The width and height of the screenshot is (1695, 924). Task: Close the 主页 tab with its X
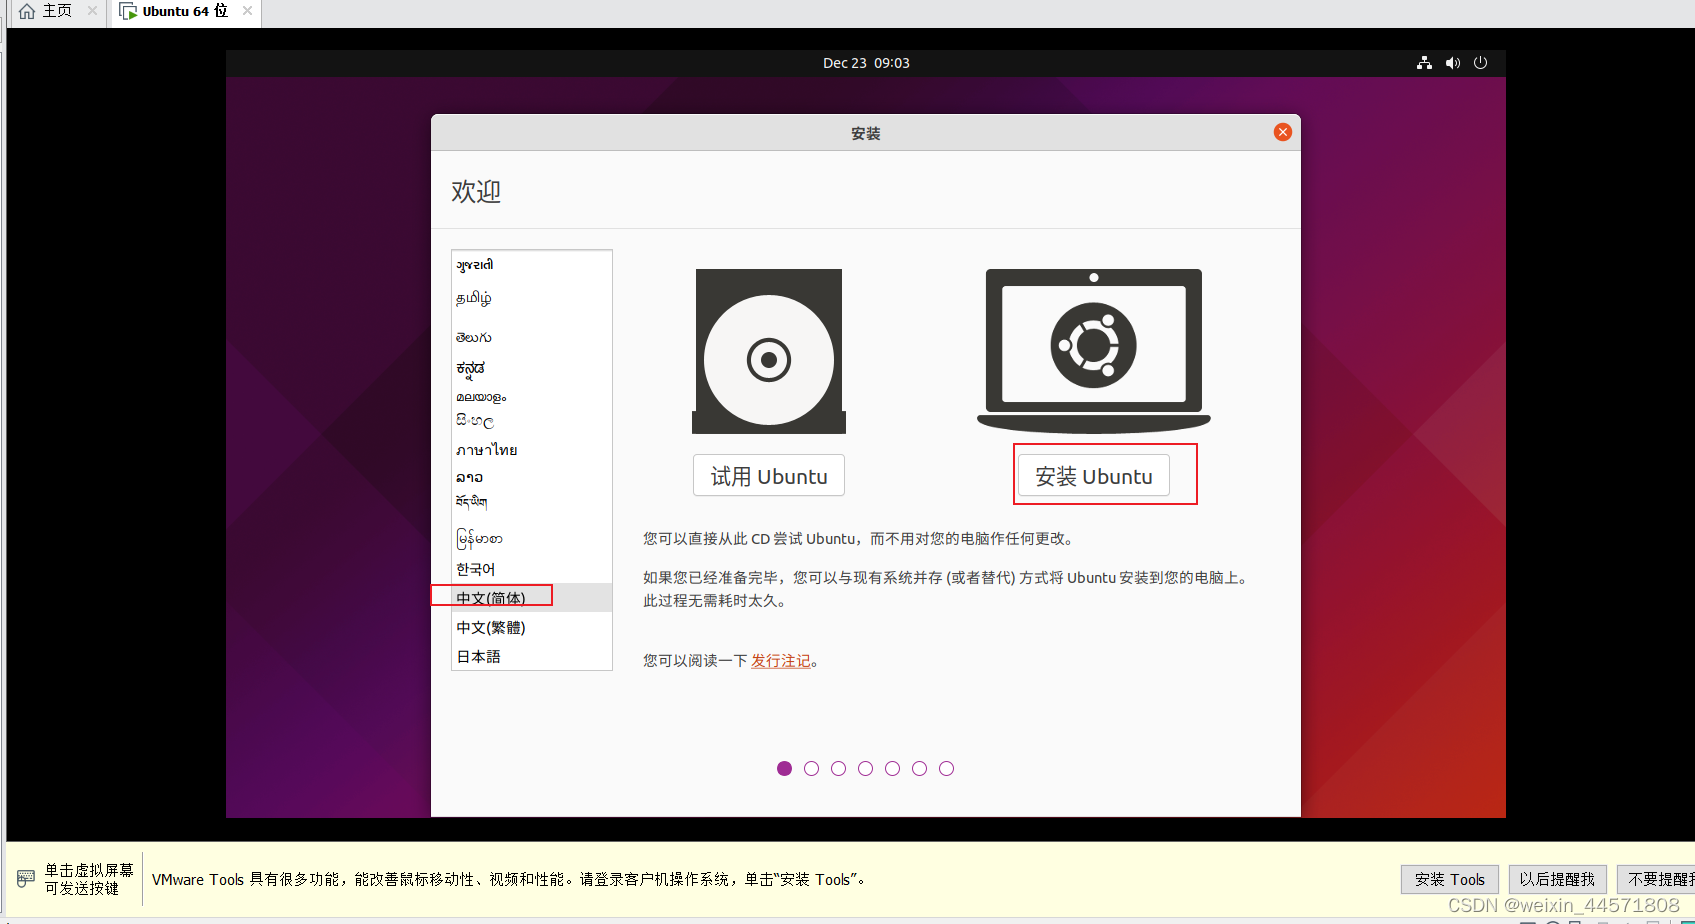[92, 11]
